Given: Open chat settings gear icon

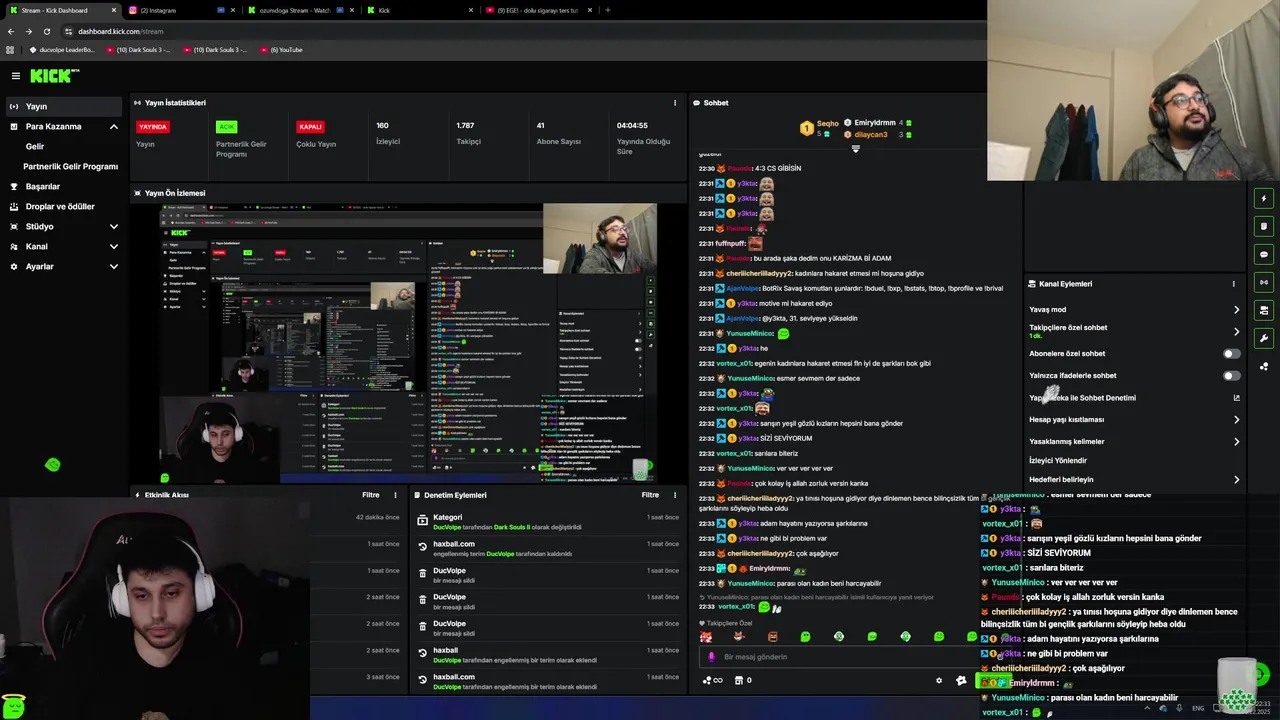Looking at the screenshot, I should (x=939, y=680).
